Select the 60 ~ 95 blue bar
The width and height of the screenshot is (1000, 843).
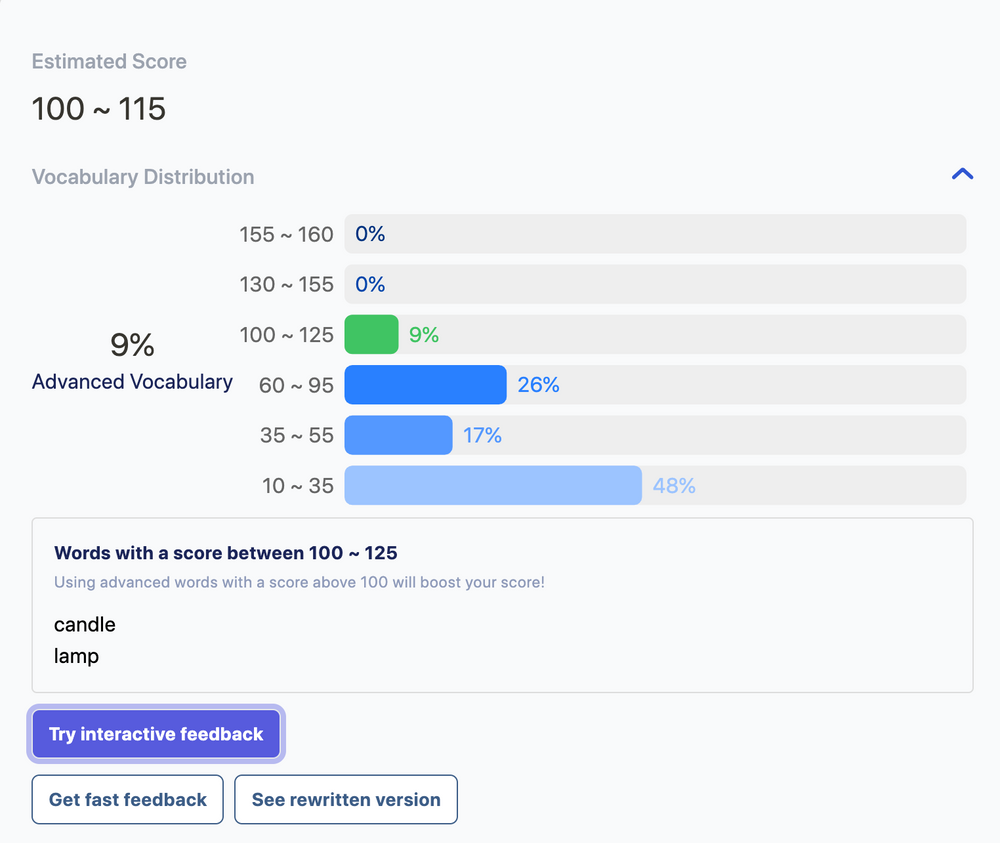425,385
